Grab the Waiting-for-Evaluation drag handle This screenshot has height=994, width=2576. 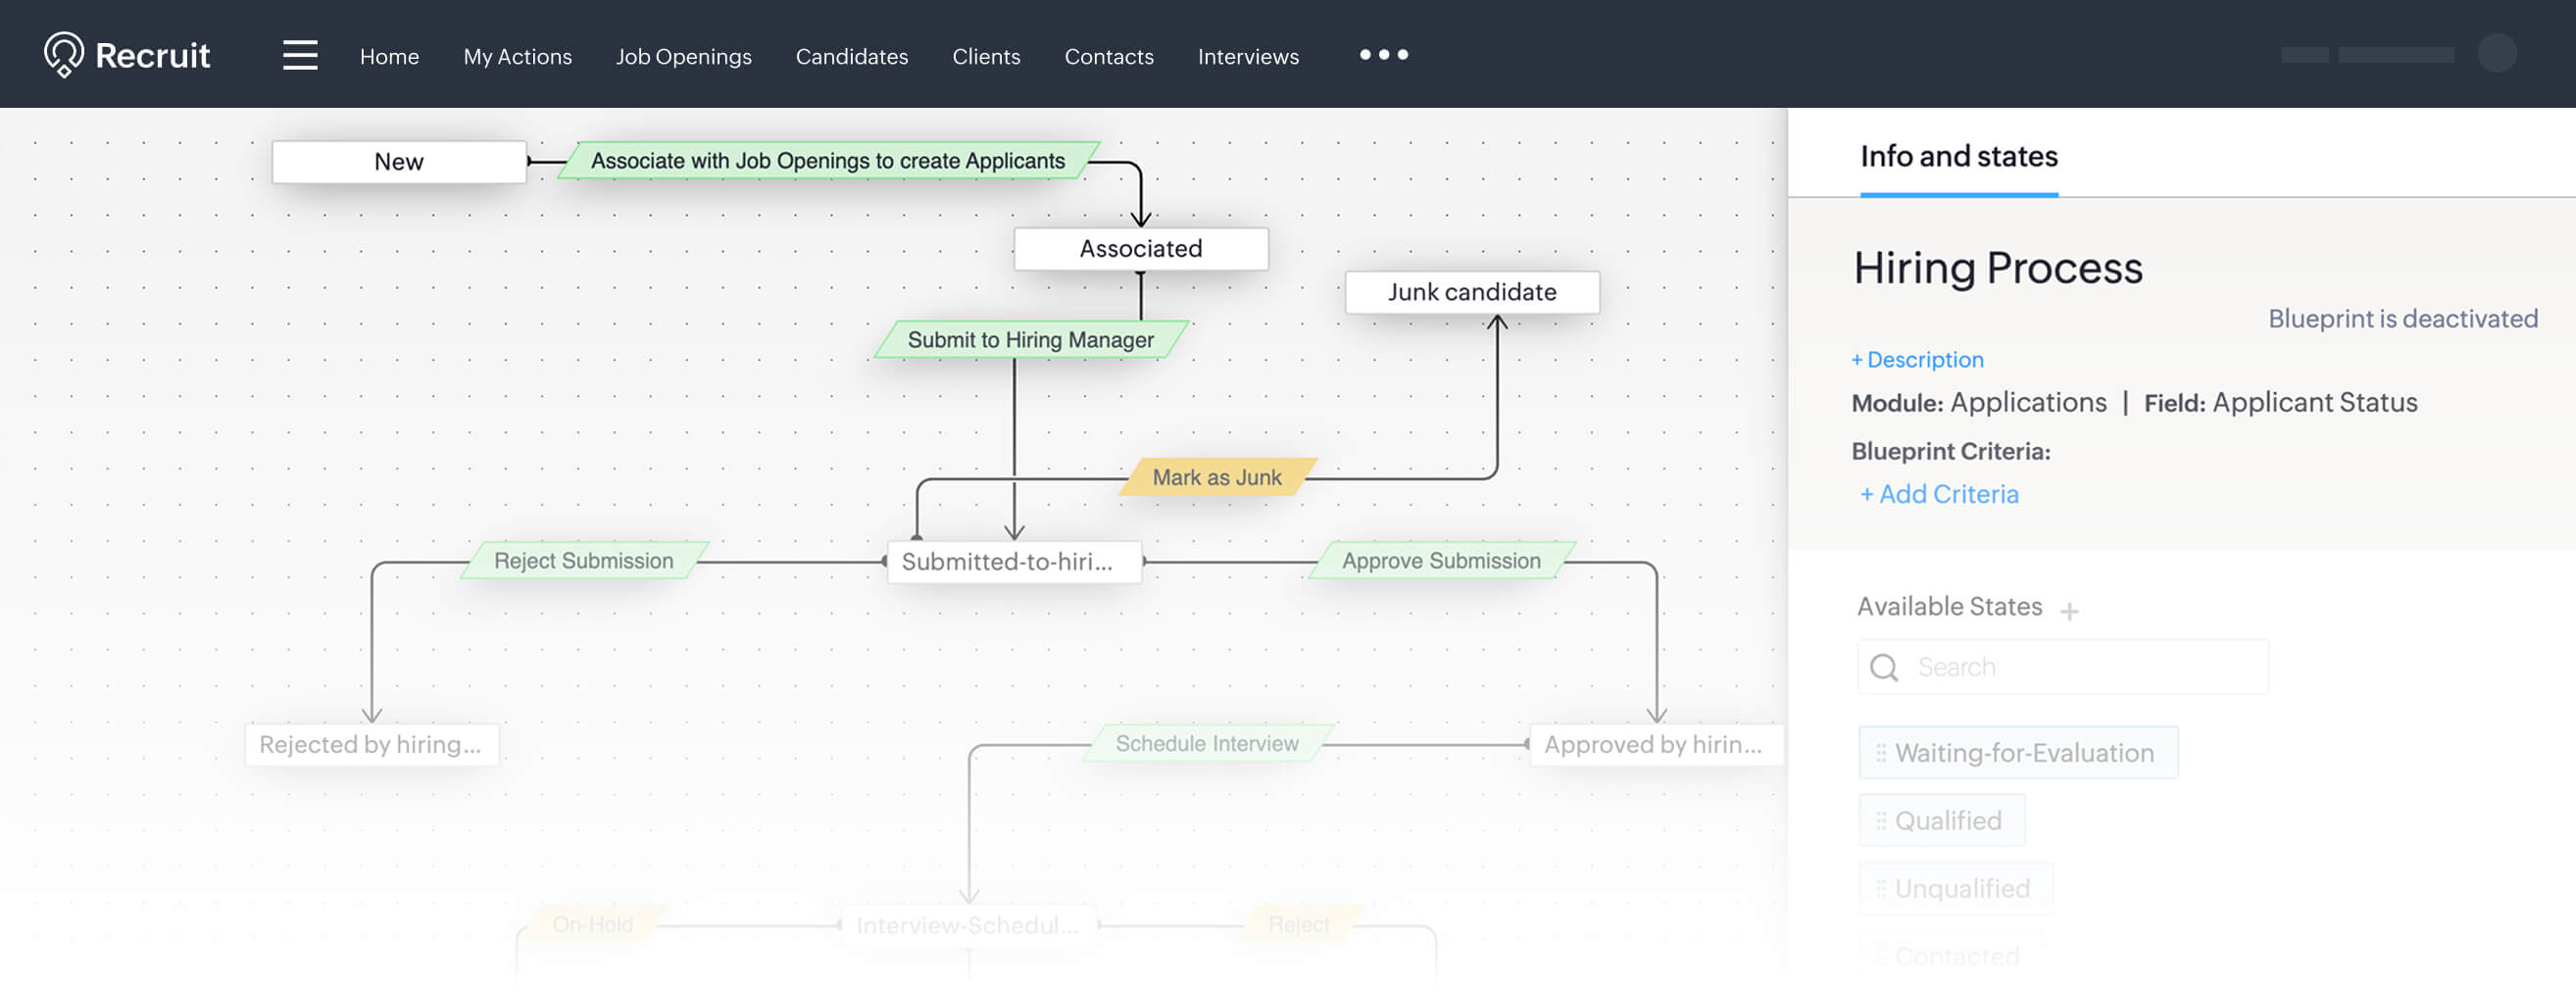[x=1881, y=753]
